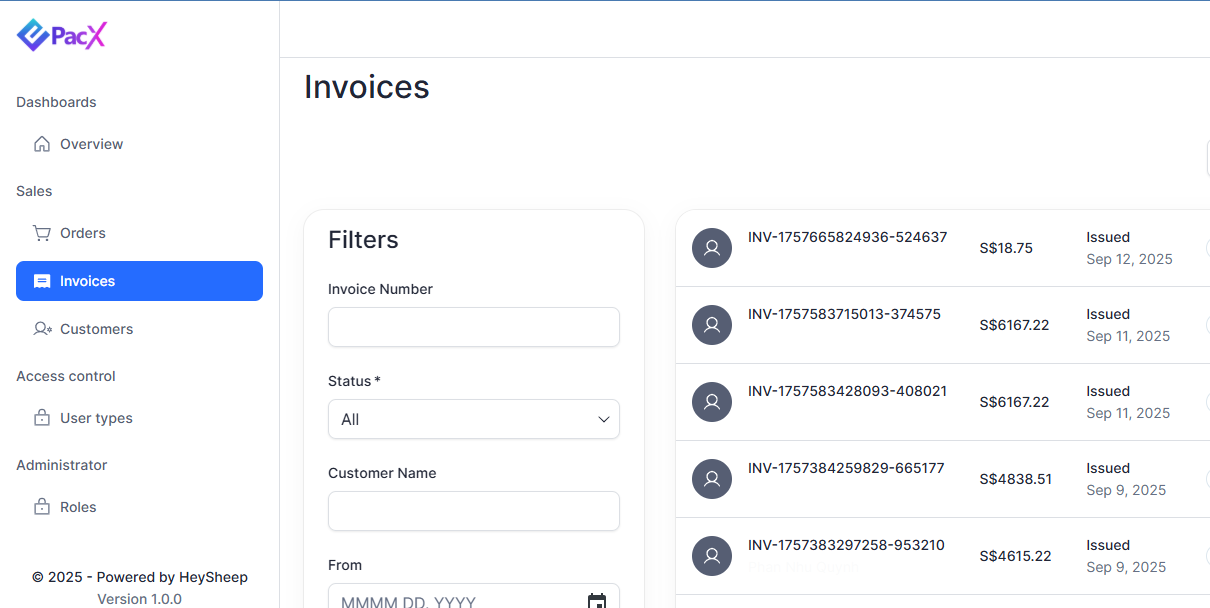The width and height of the screenshot is (1210, 608).
Task: Open the Status dropdown
Action: pyautogui.click(x=474, y=419)
